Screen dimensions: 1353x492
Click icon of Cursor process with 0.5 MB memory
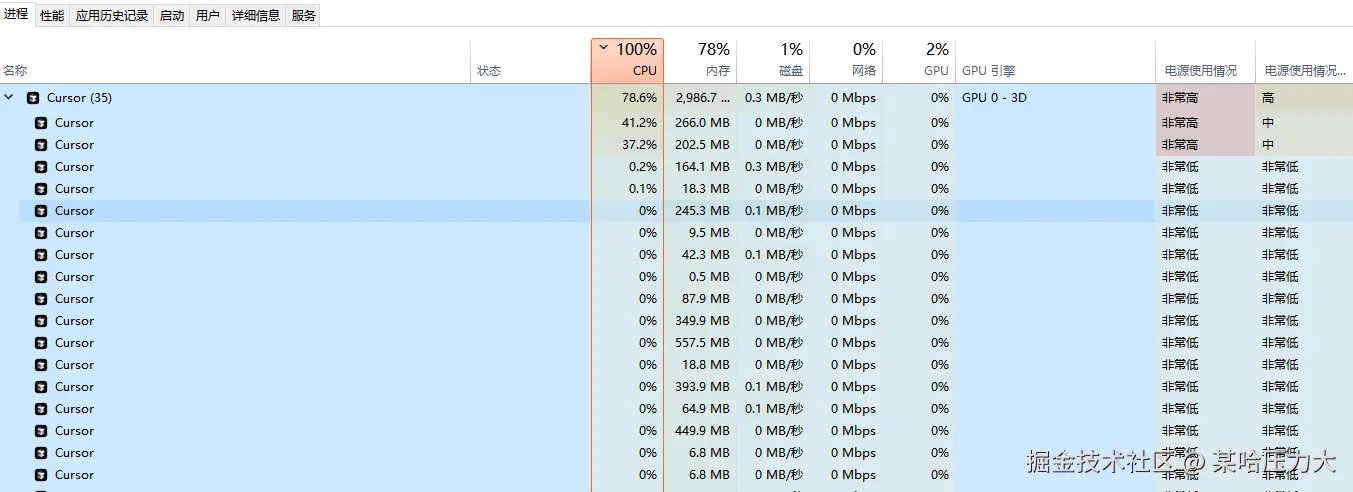(x=41, y=277)
